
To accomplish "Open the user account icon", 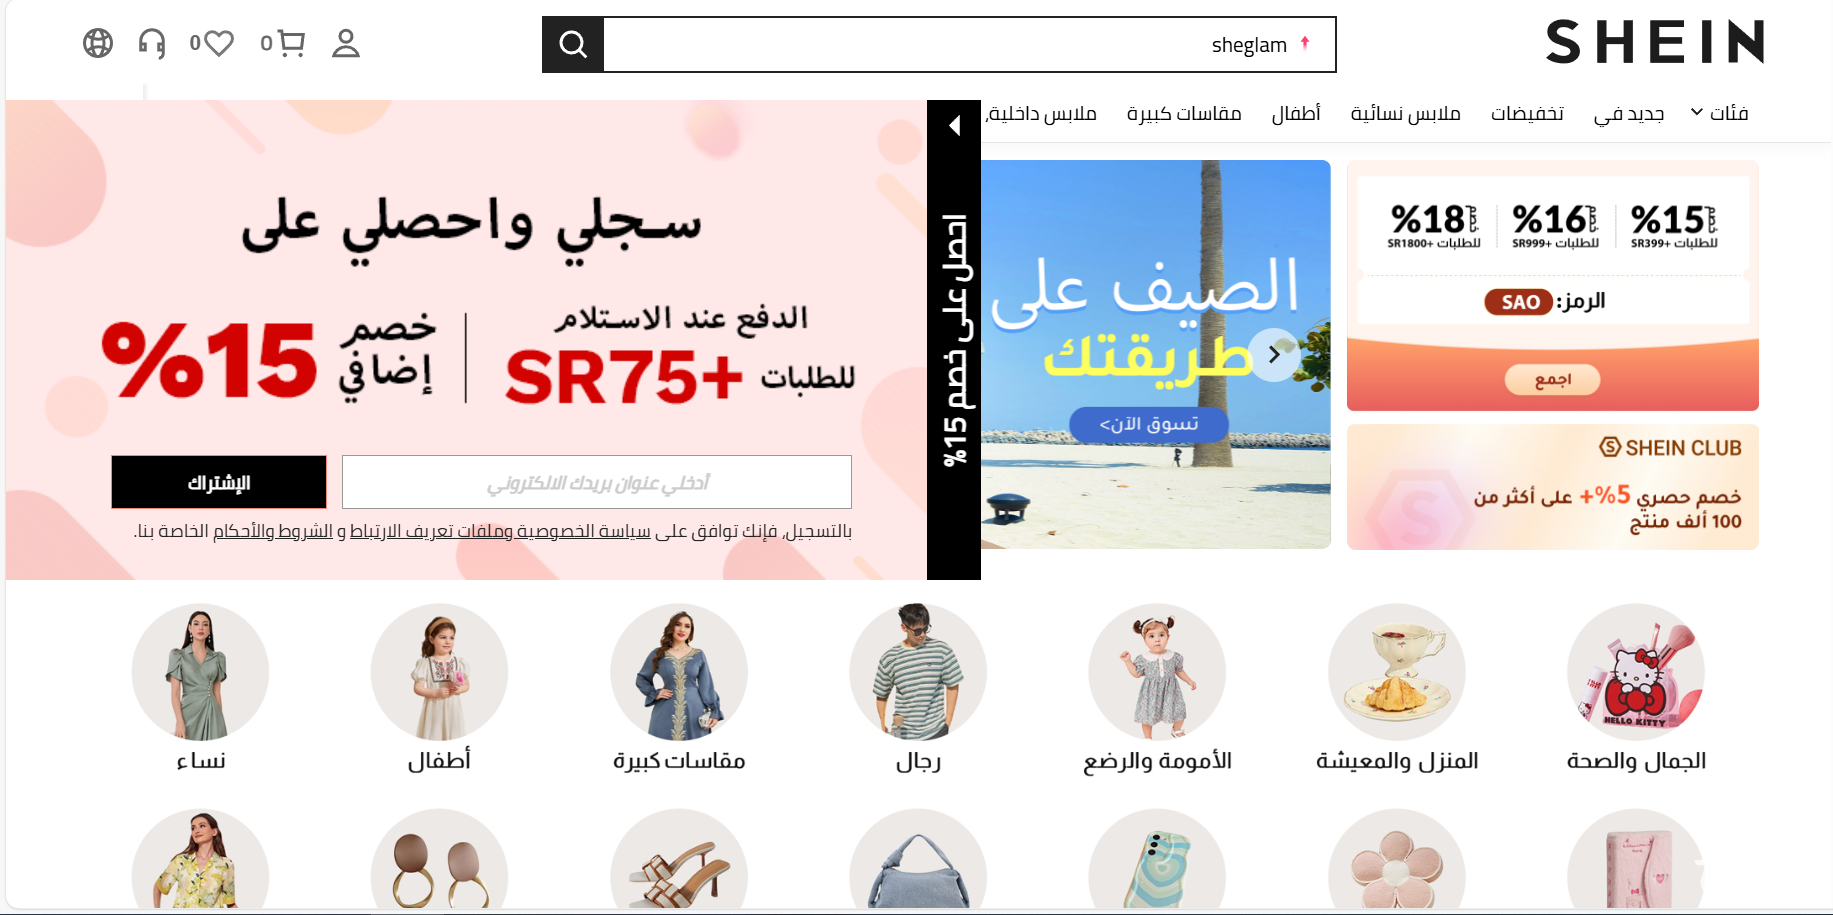I will [x=346, y=43].
